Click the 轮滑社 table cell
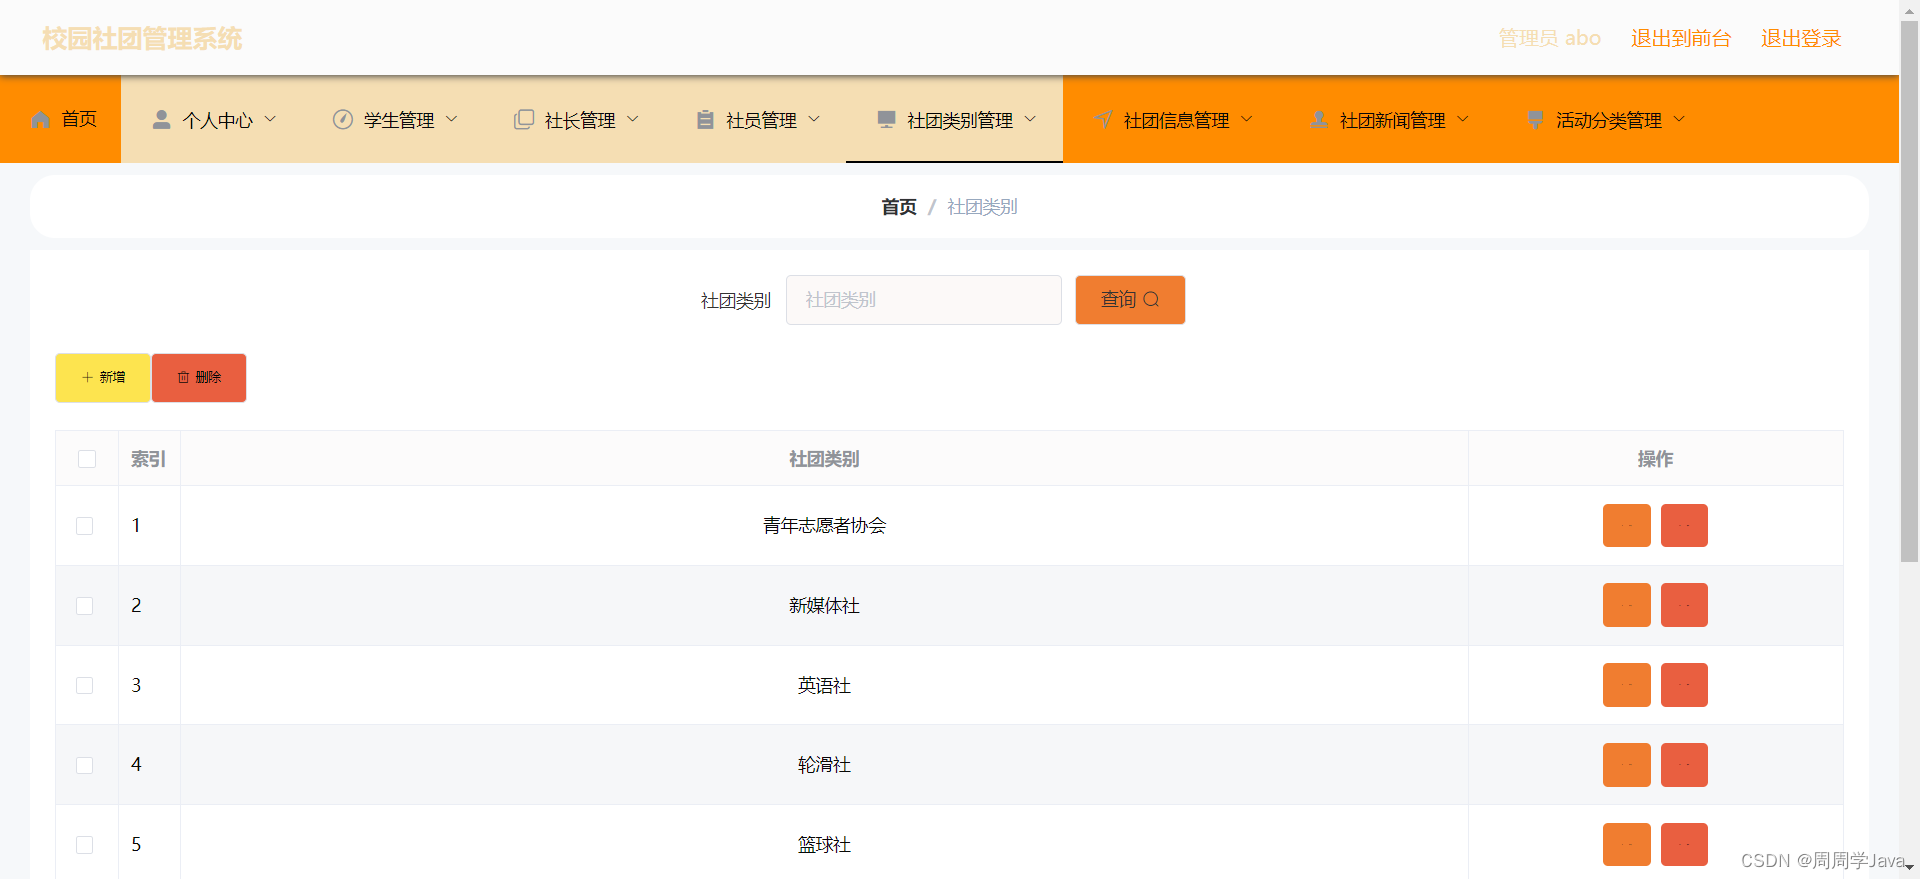The image size is (1920, 879). point(824,765)
